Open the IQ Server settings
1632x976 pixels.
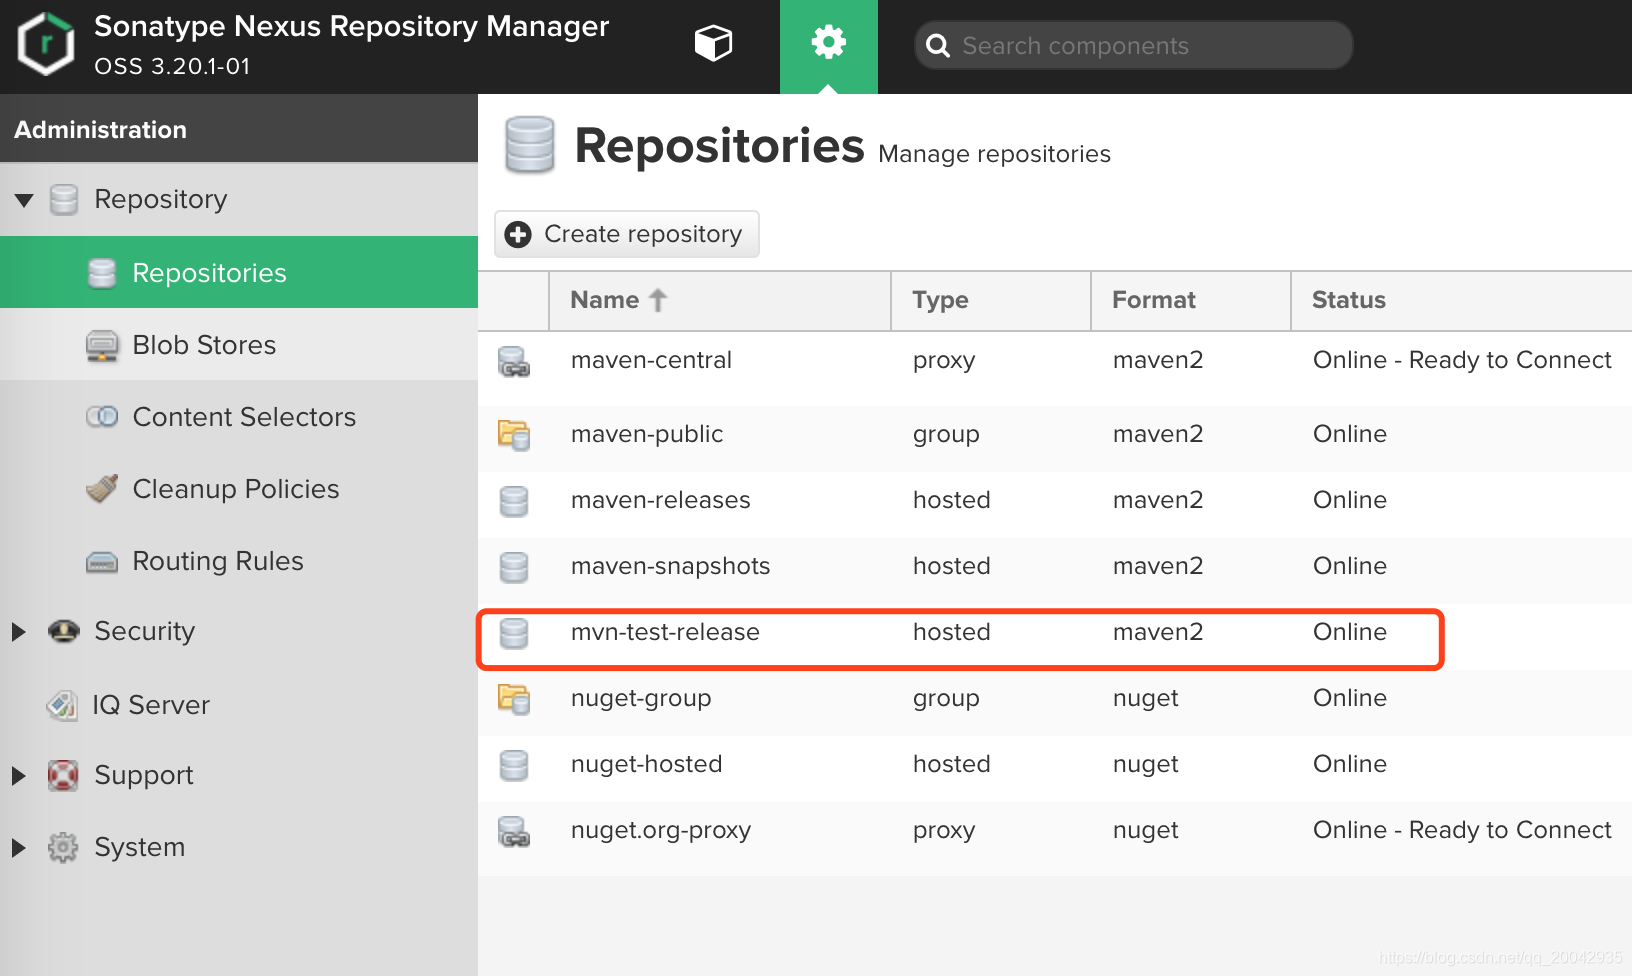click(x=150, y=705)
